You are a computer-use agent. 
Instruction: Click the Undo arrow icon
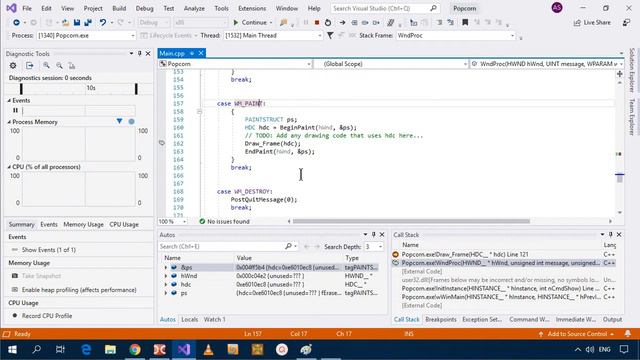pos(103,23)
